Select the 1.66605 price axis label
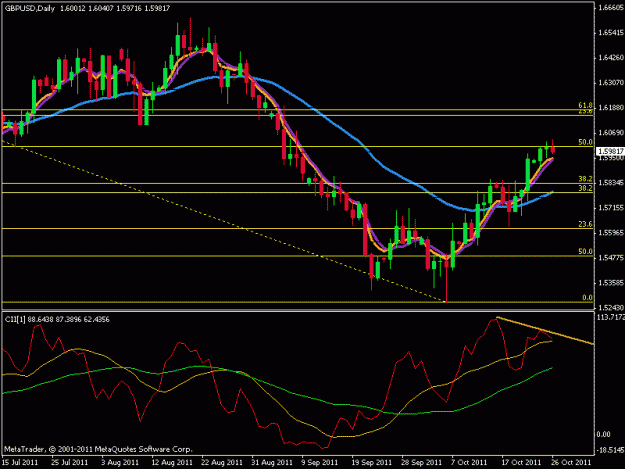 tap(611, 8)
